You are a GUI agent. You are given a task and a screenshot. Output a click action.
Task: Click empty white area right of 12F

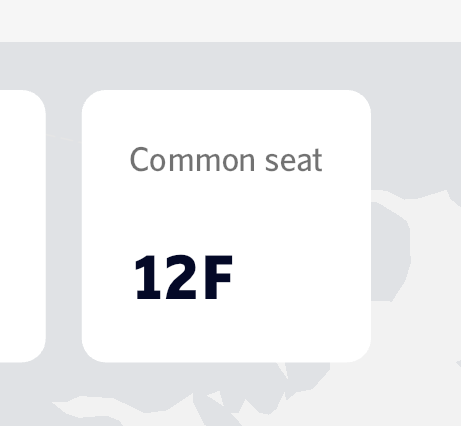[300, 278]
